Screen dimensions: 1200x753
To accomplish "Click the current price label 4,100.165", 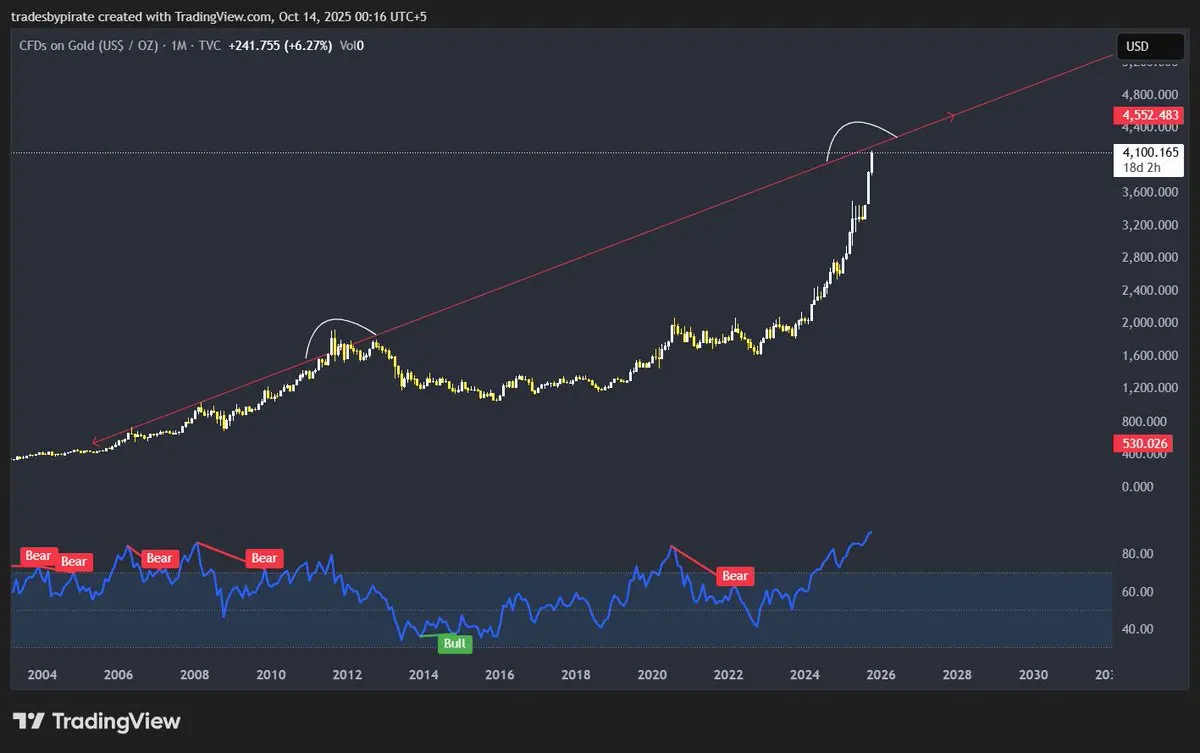I will coord(1151,152).
